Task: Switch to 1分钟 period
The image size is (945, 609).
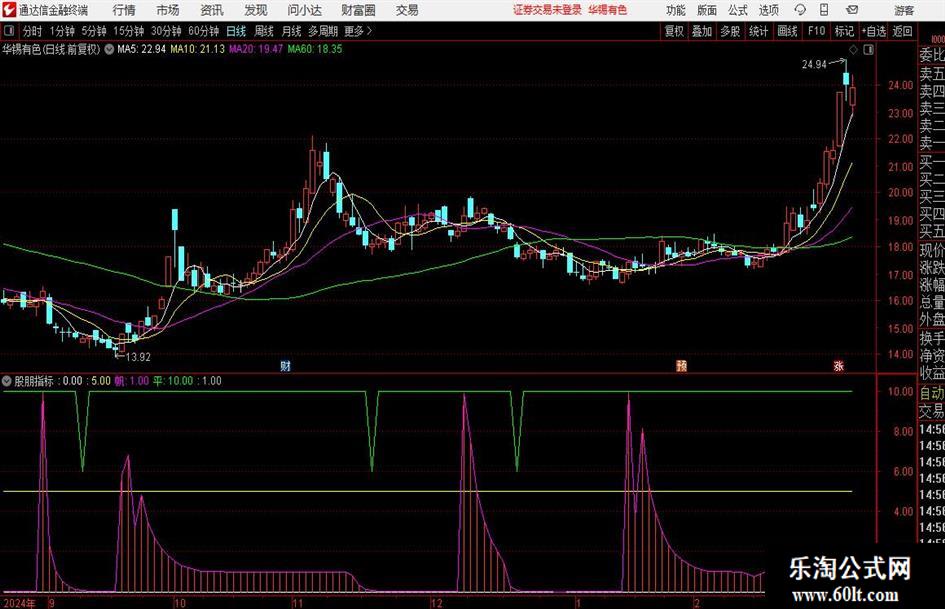Action: tap(62, 31)
